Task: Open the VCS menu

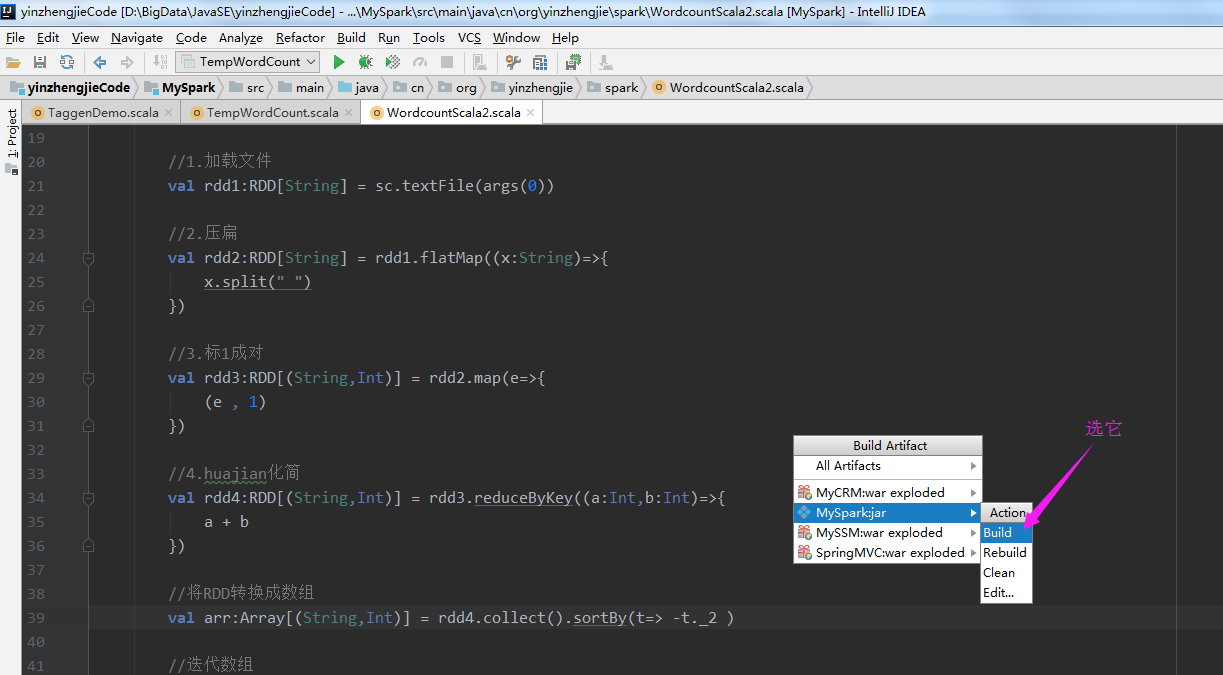Action: [469, 37]
